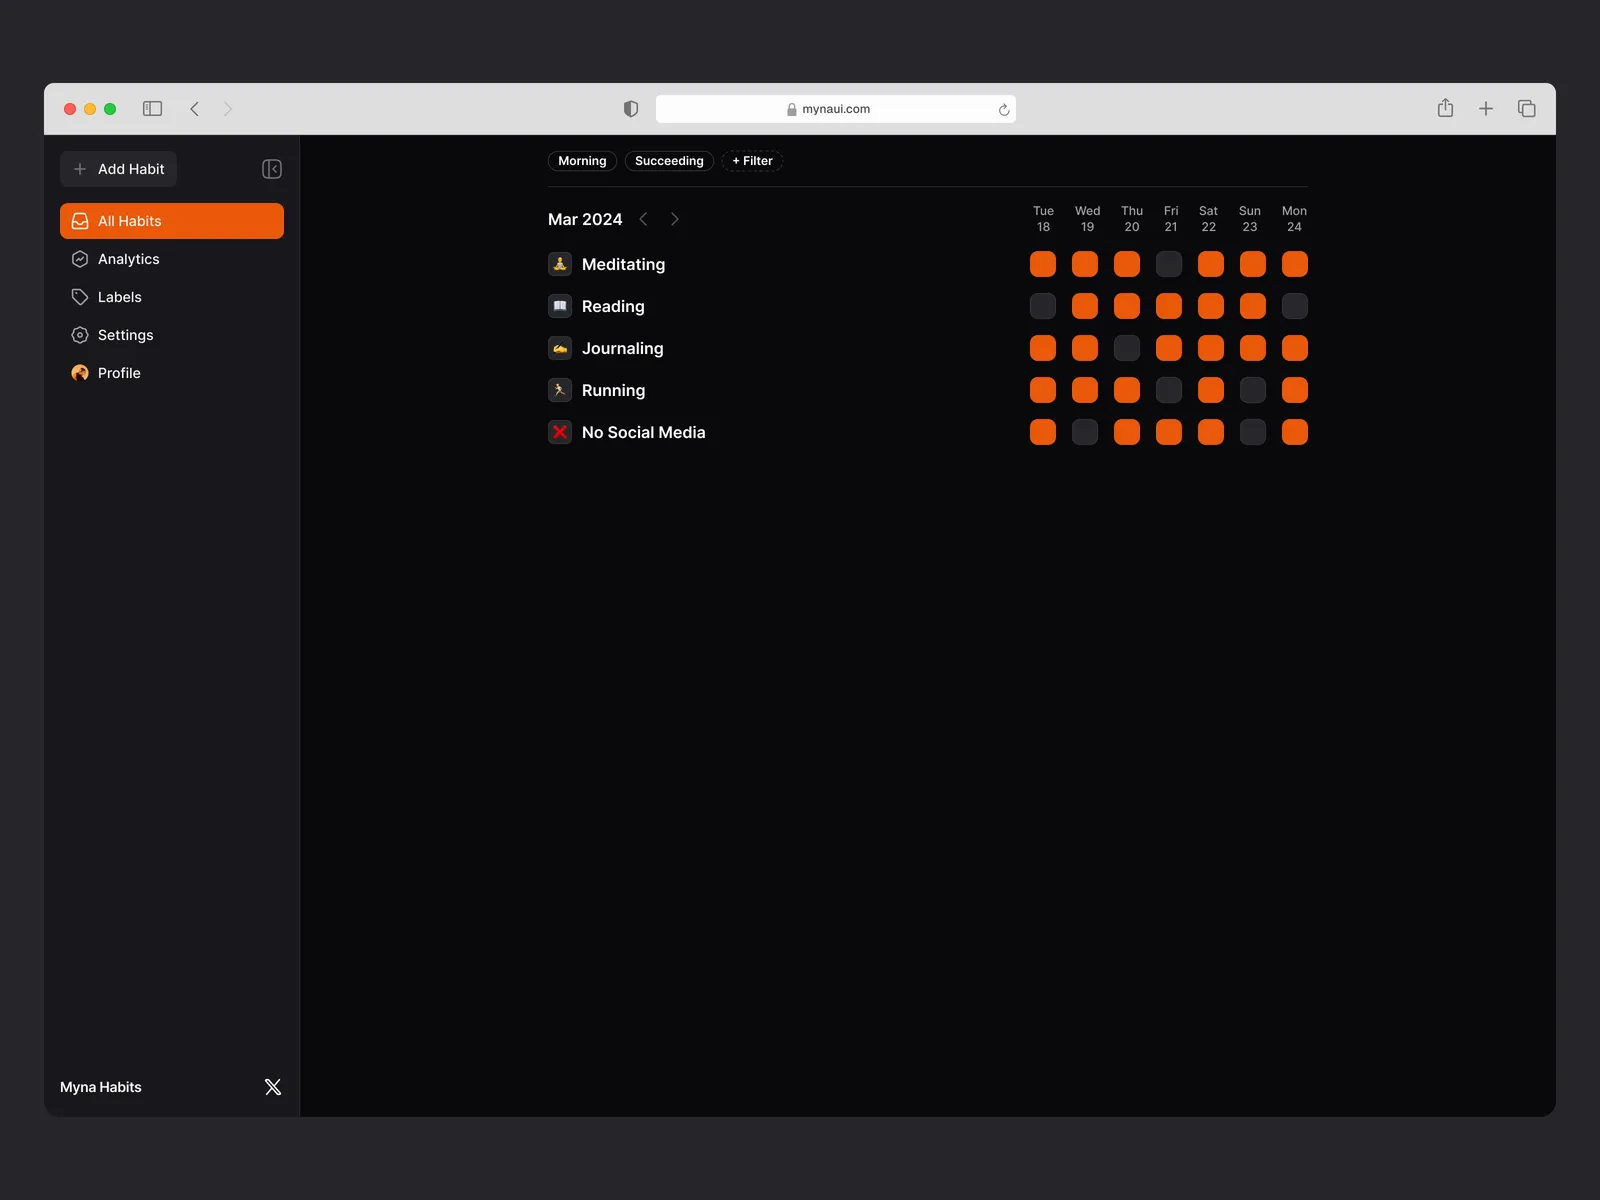
Task: Click the Add Habit button
Action: [x=119, y=169]
